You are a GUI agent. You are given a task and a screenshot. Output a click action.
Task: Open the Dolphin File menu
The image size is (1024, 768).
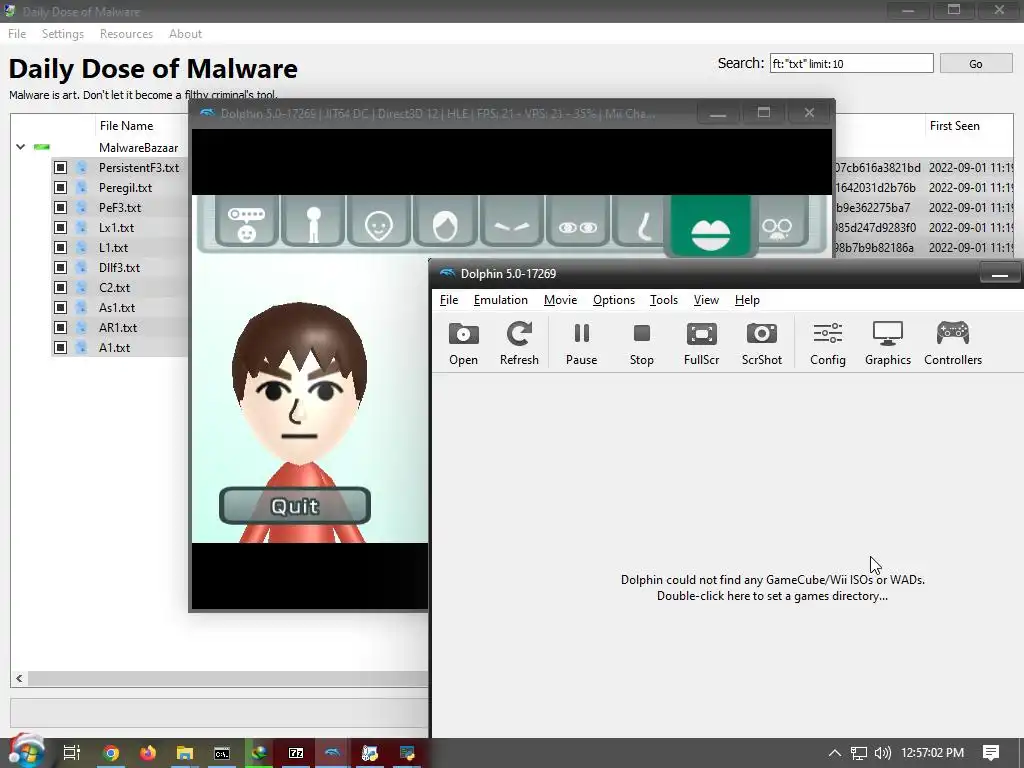(x=449, y=300)
